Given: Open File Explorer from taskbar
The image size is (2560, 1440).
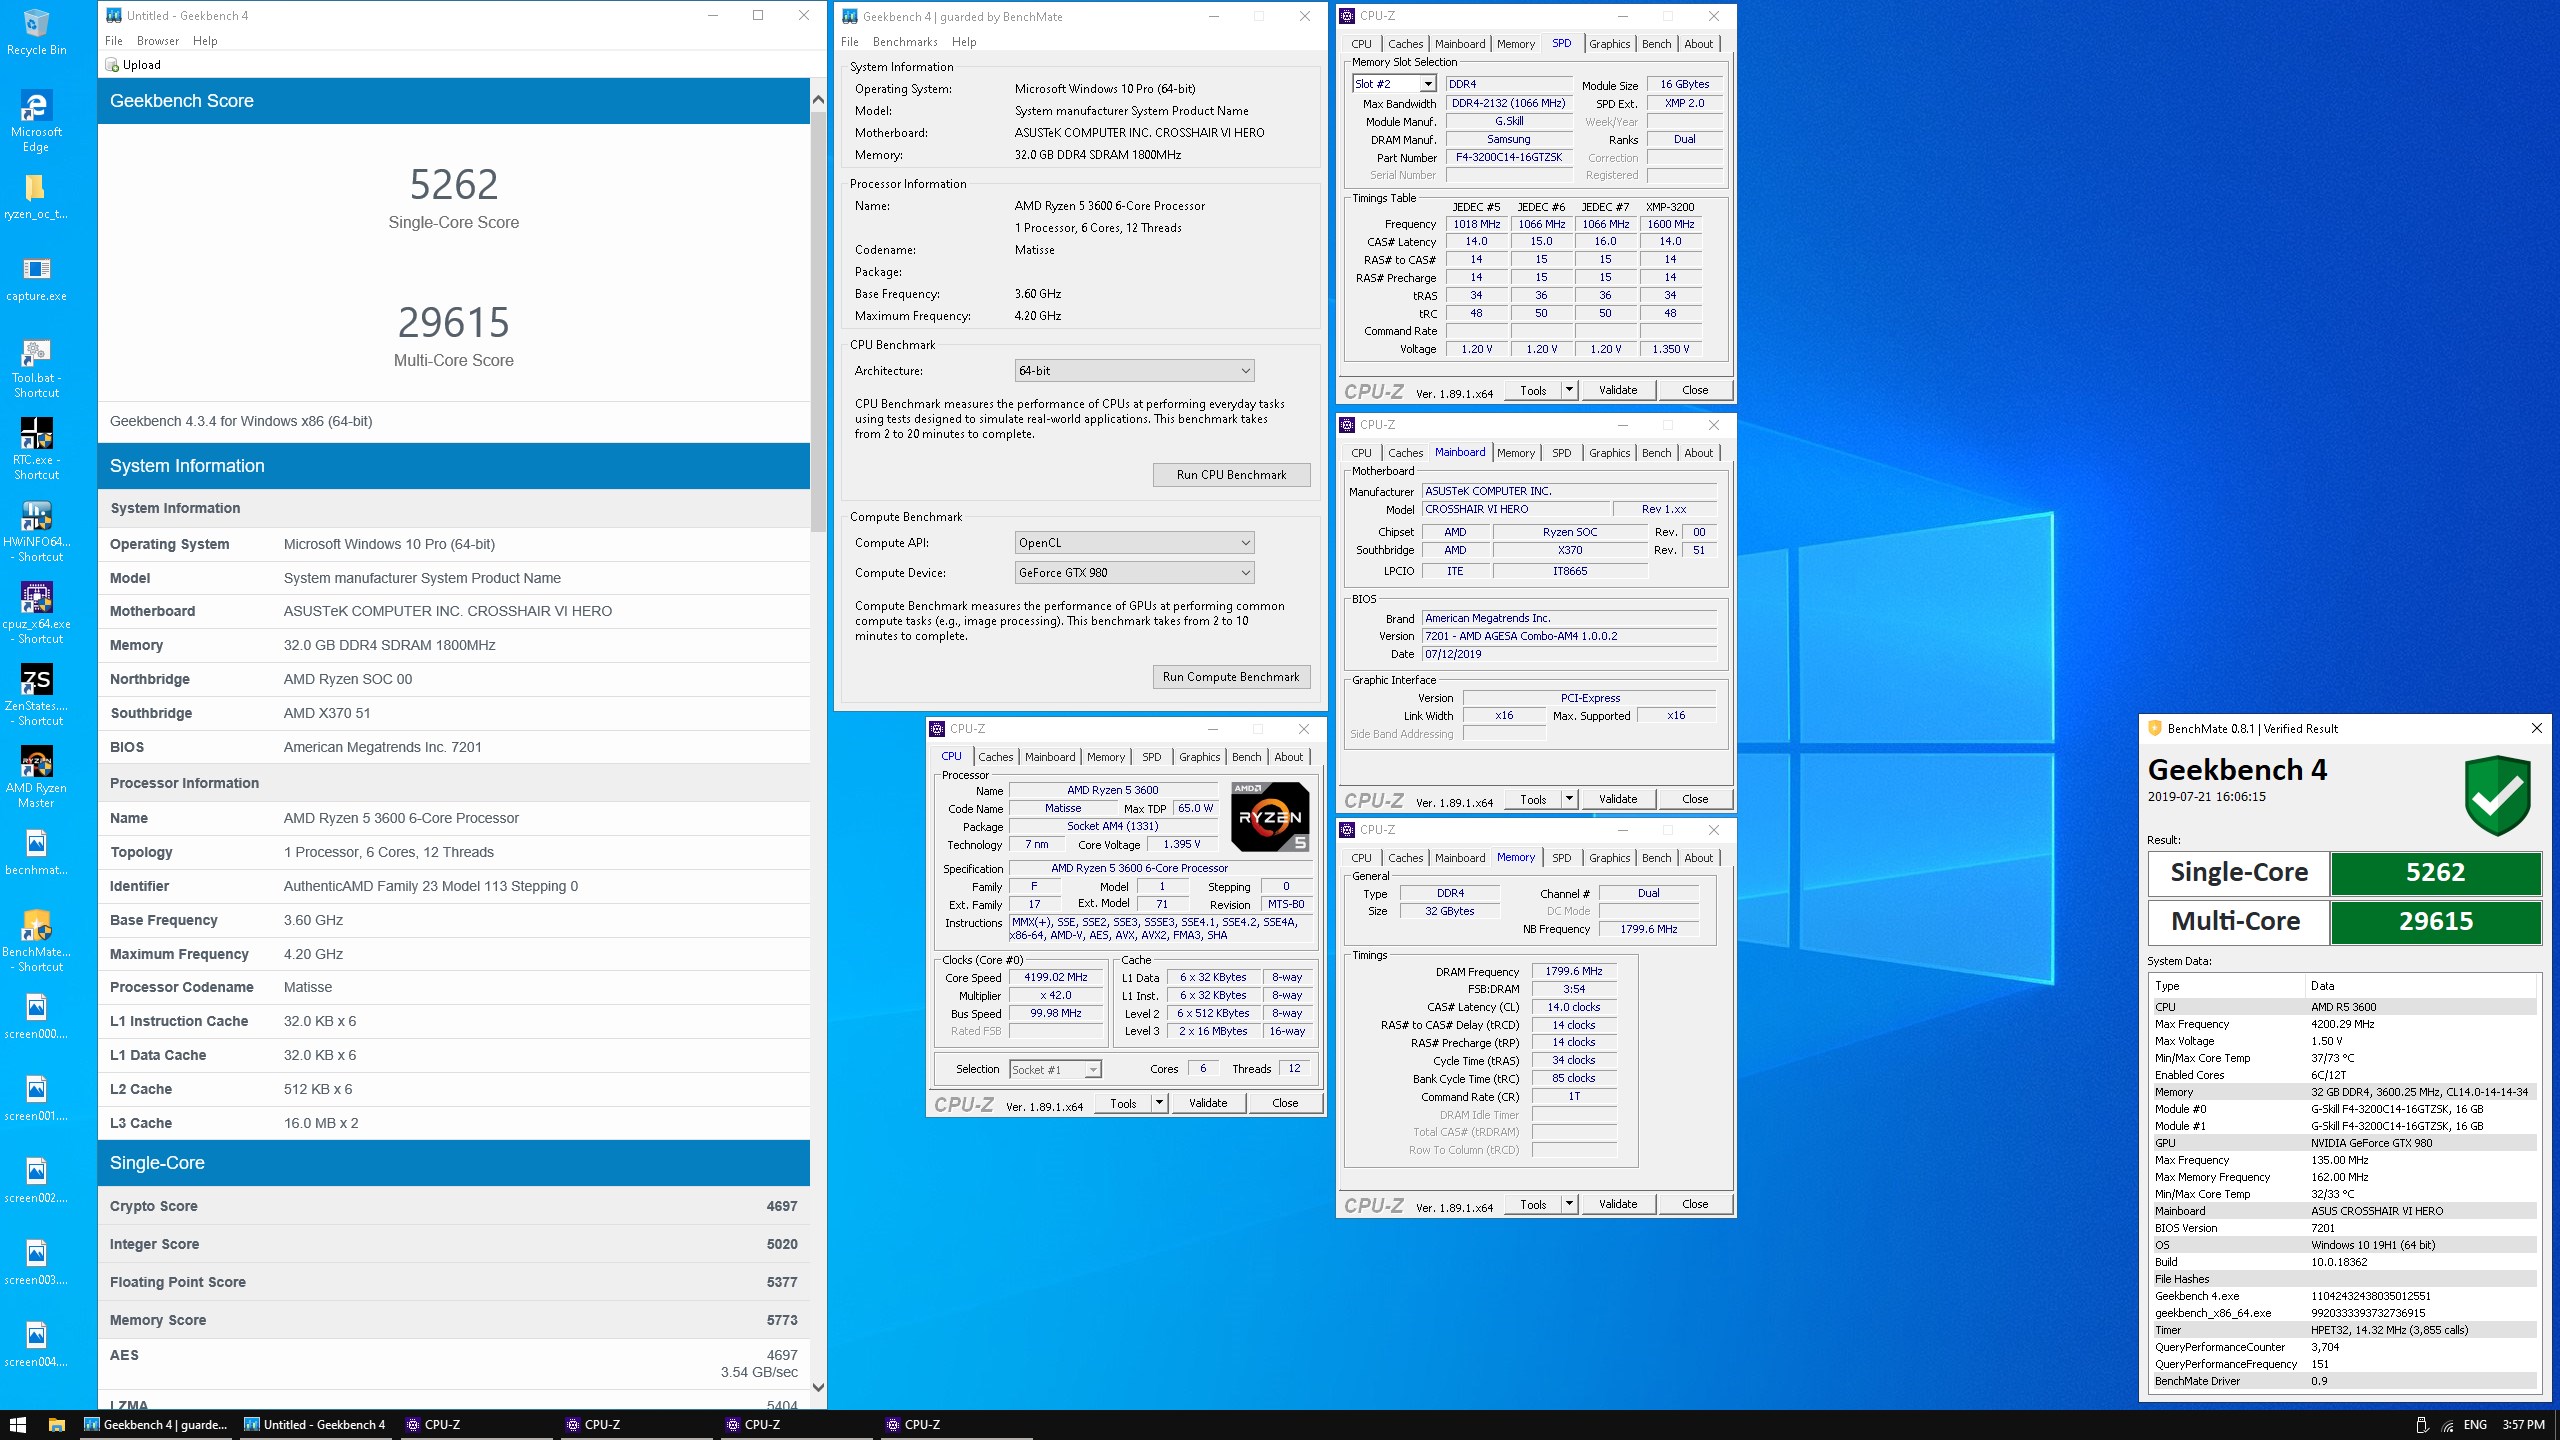Looking at the screenshot, I should 57,1424.
